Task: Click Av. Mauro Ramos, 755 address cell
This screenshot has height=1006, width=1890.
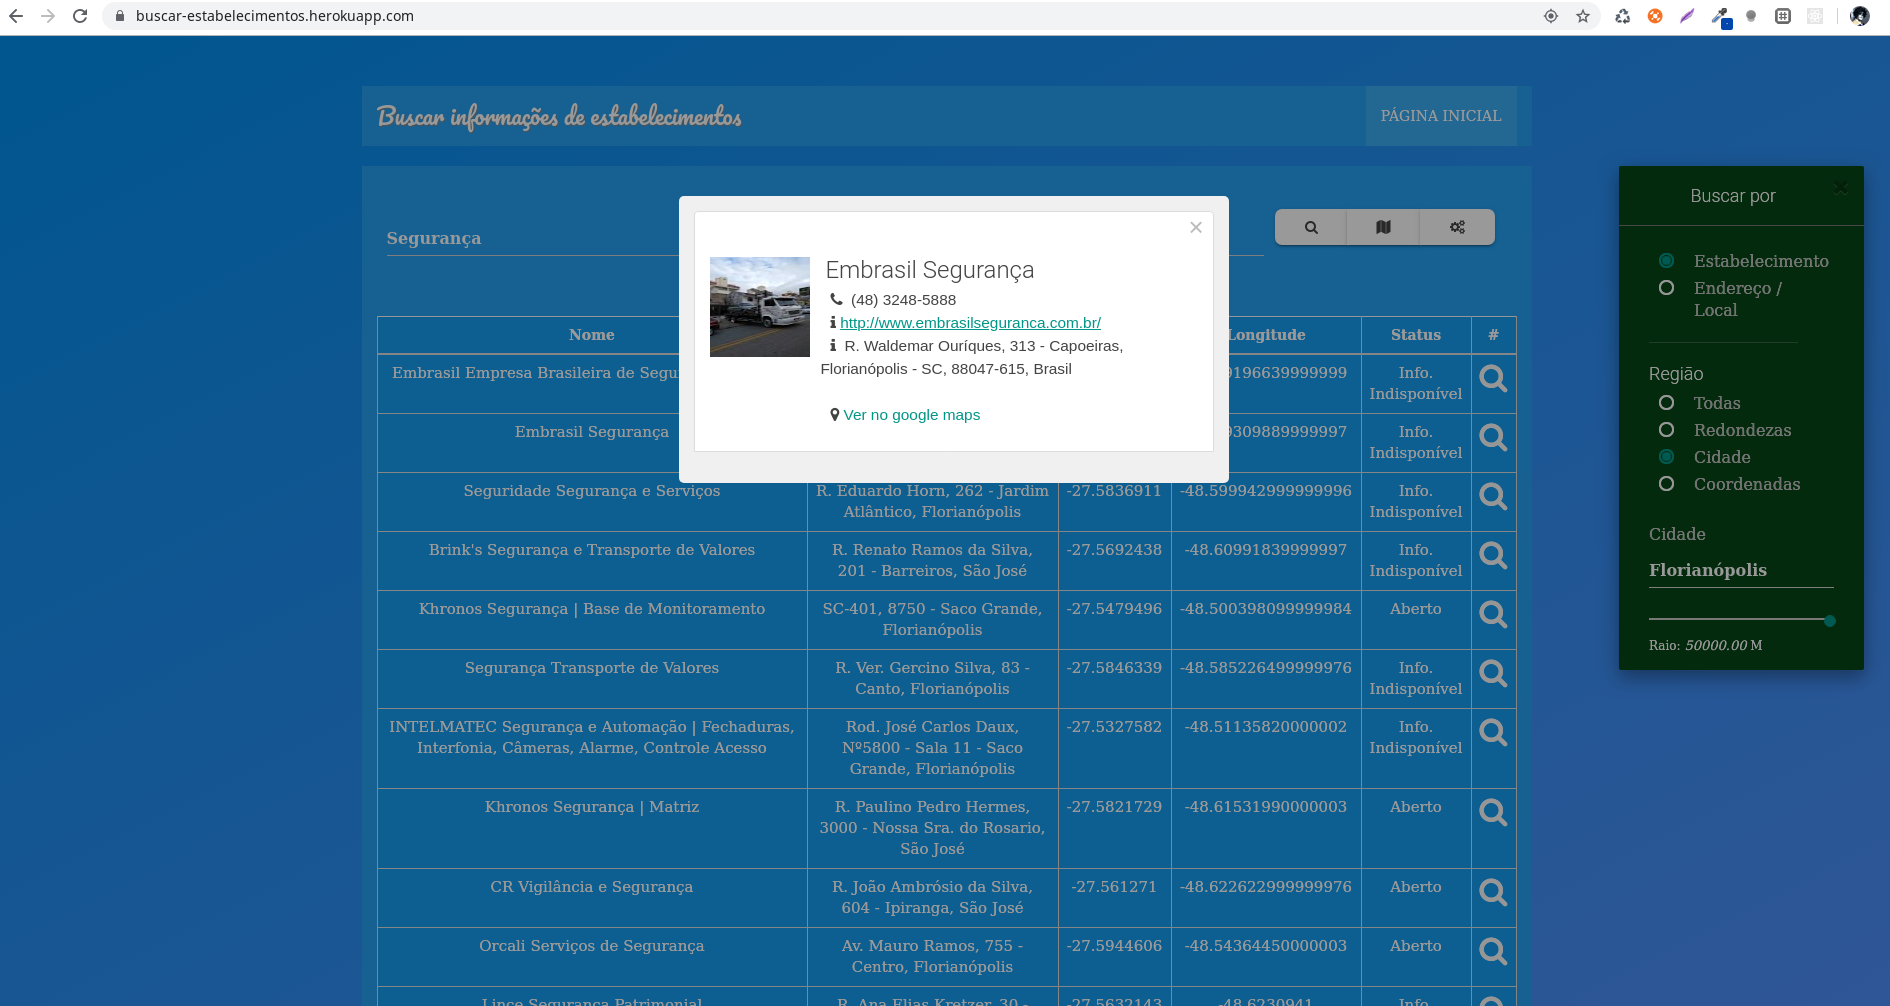Action: (x=932, y=956)
